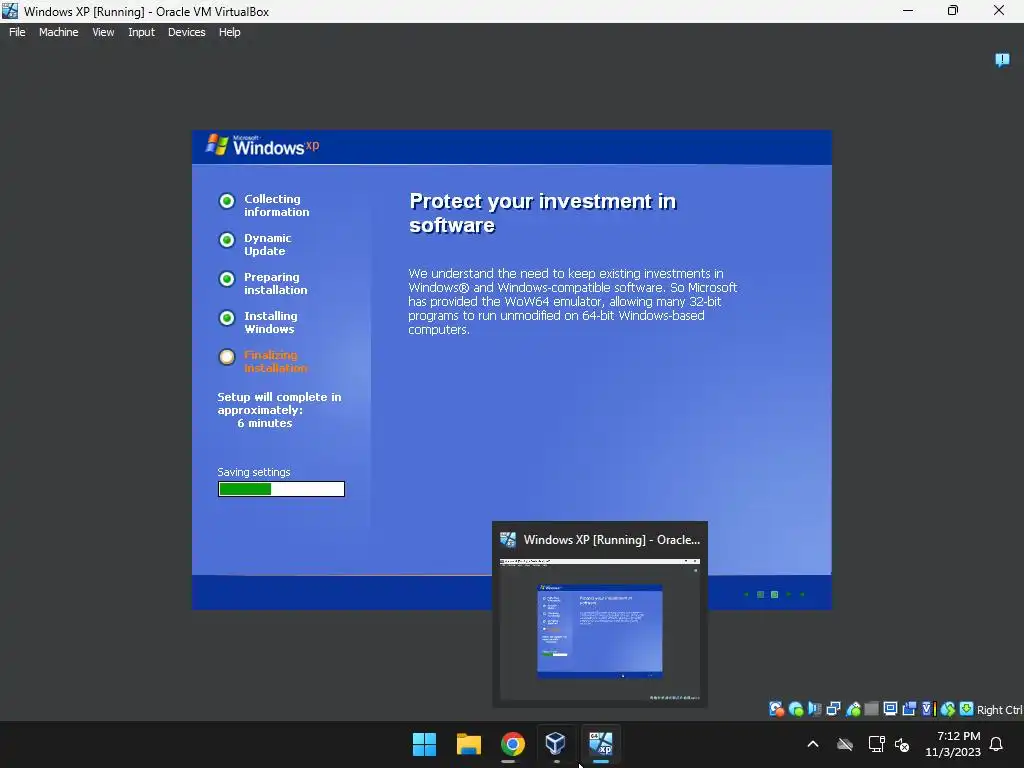Open the Help menu

tap(229, 32)
